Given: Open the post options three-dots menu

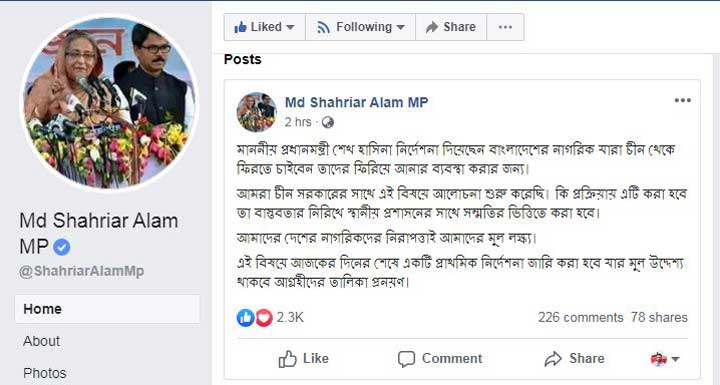Looking at the screenshot, I should pos(682,101).
